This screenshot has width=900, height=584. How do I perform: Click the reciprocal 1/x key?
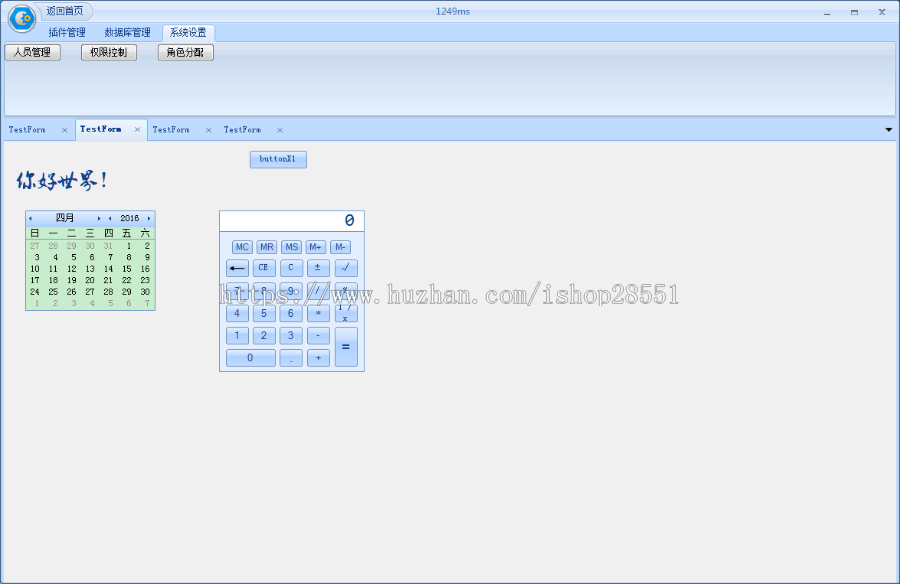(346, 314)
